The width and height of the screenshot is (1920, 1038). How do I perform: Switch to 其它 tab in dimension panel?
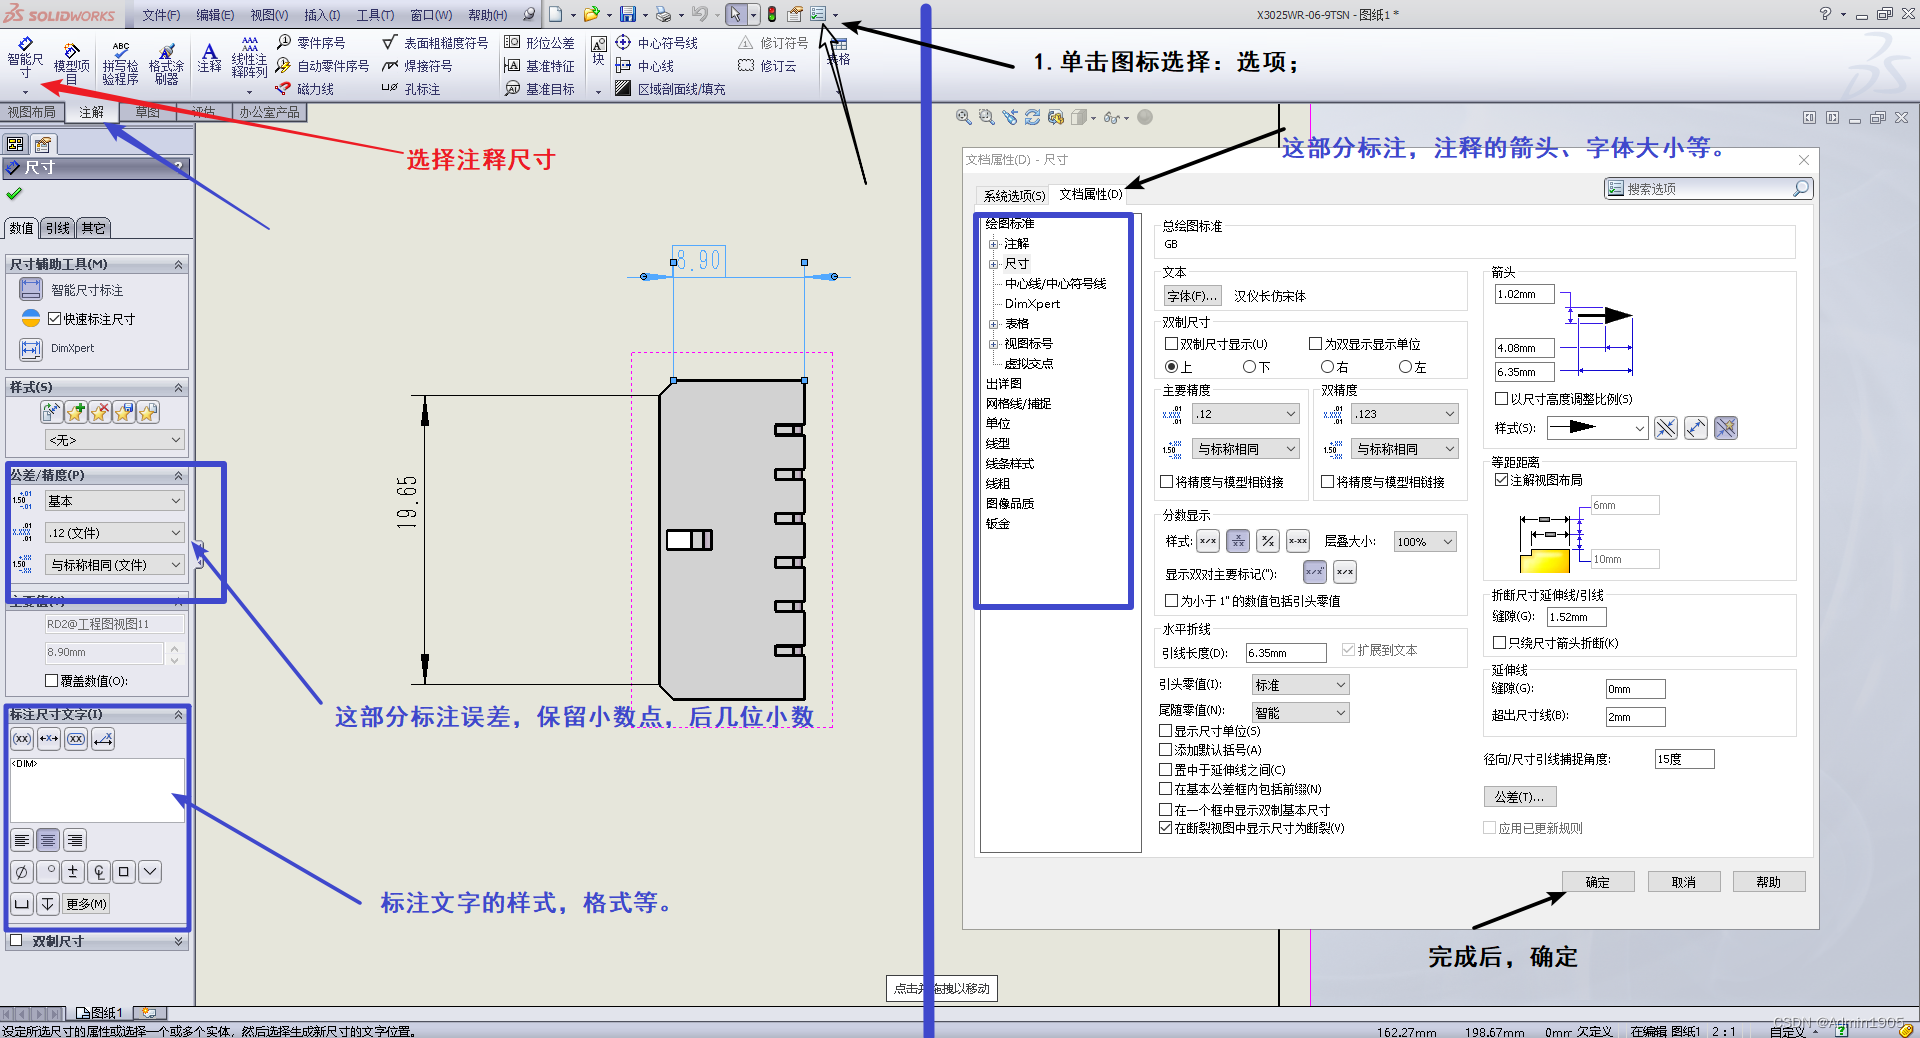coord(93,228)
